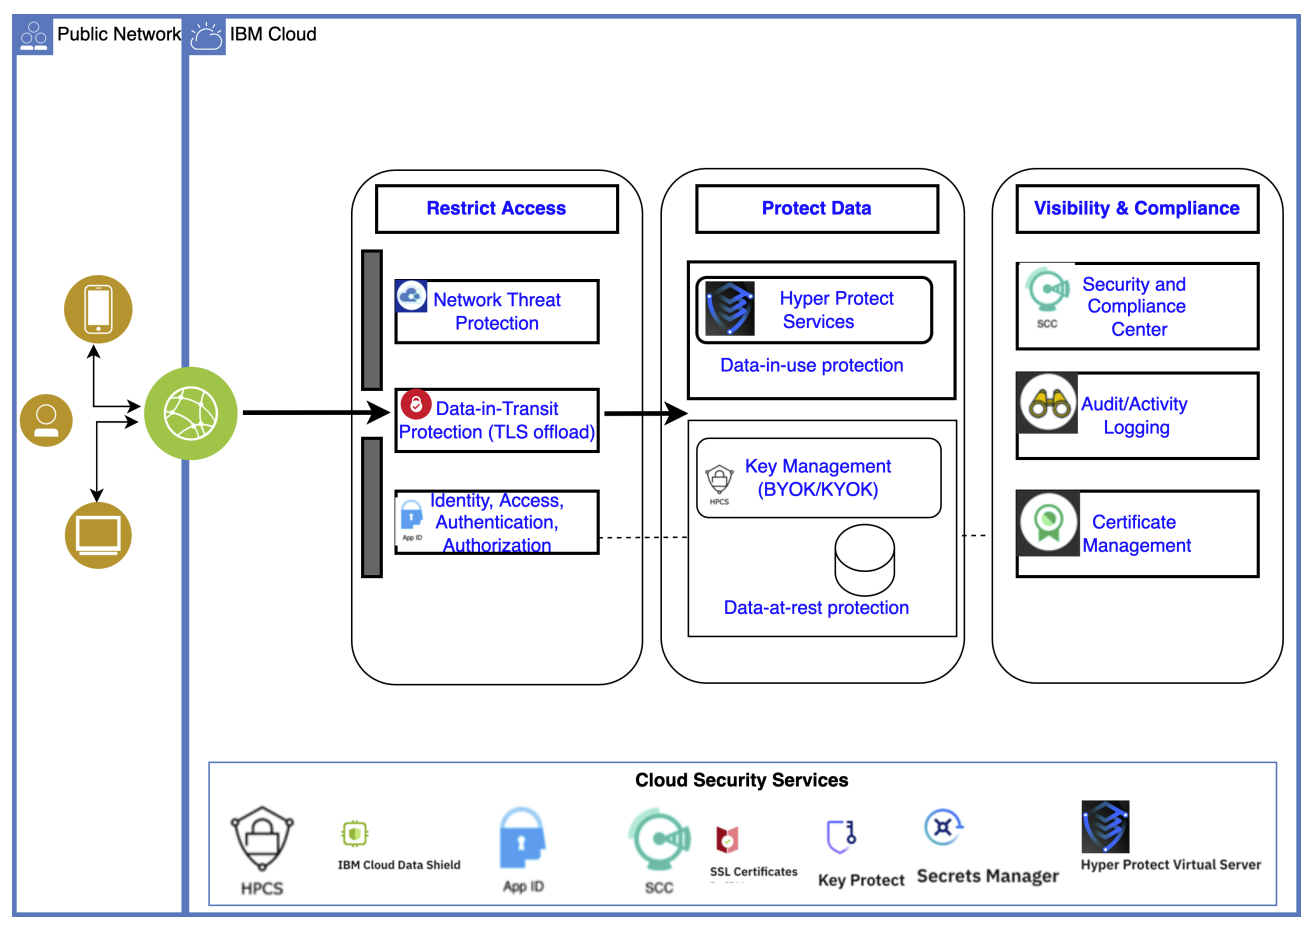Select the Public Network label

[x=119, y=34]
